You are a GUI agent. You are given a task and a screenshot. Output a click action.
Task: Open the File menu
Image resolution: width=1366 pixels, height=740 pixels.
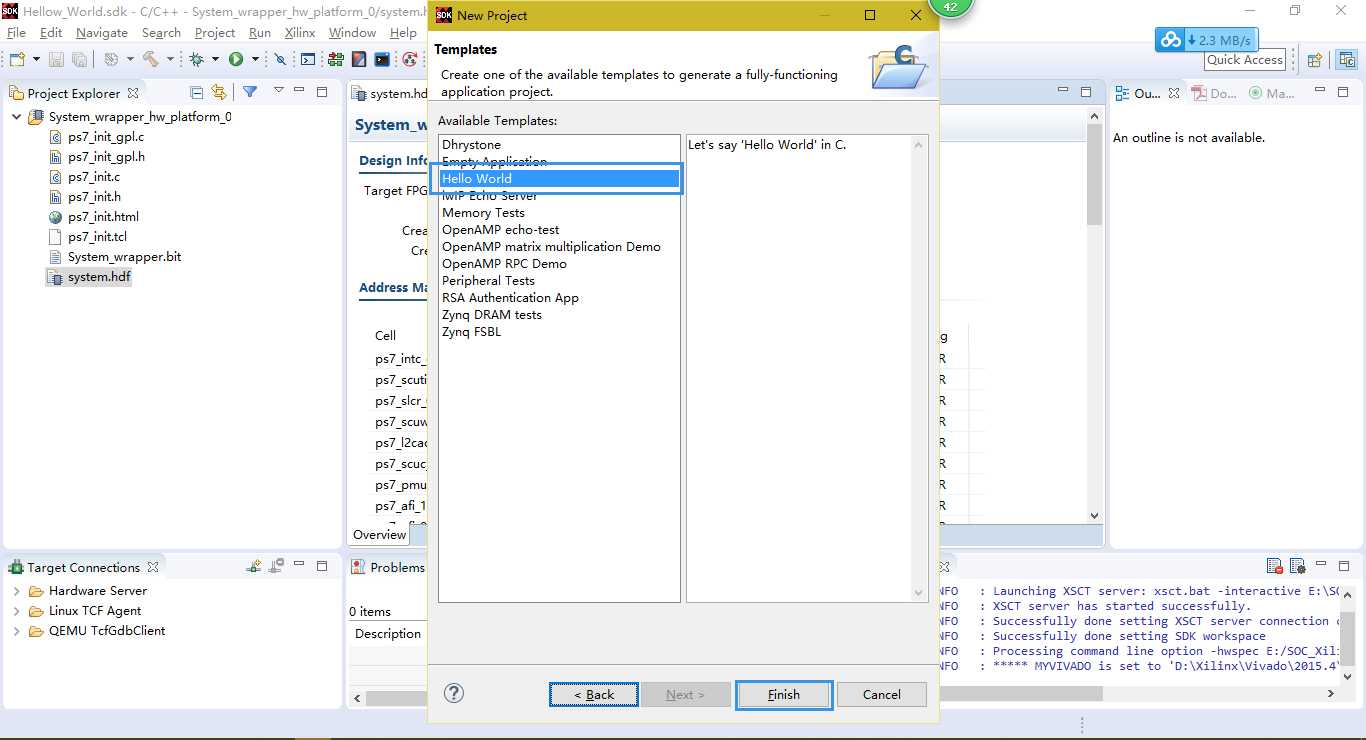[16, 33]
